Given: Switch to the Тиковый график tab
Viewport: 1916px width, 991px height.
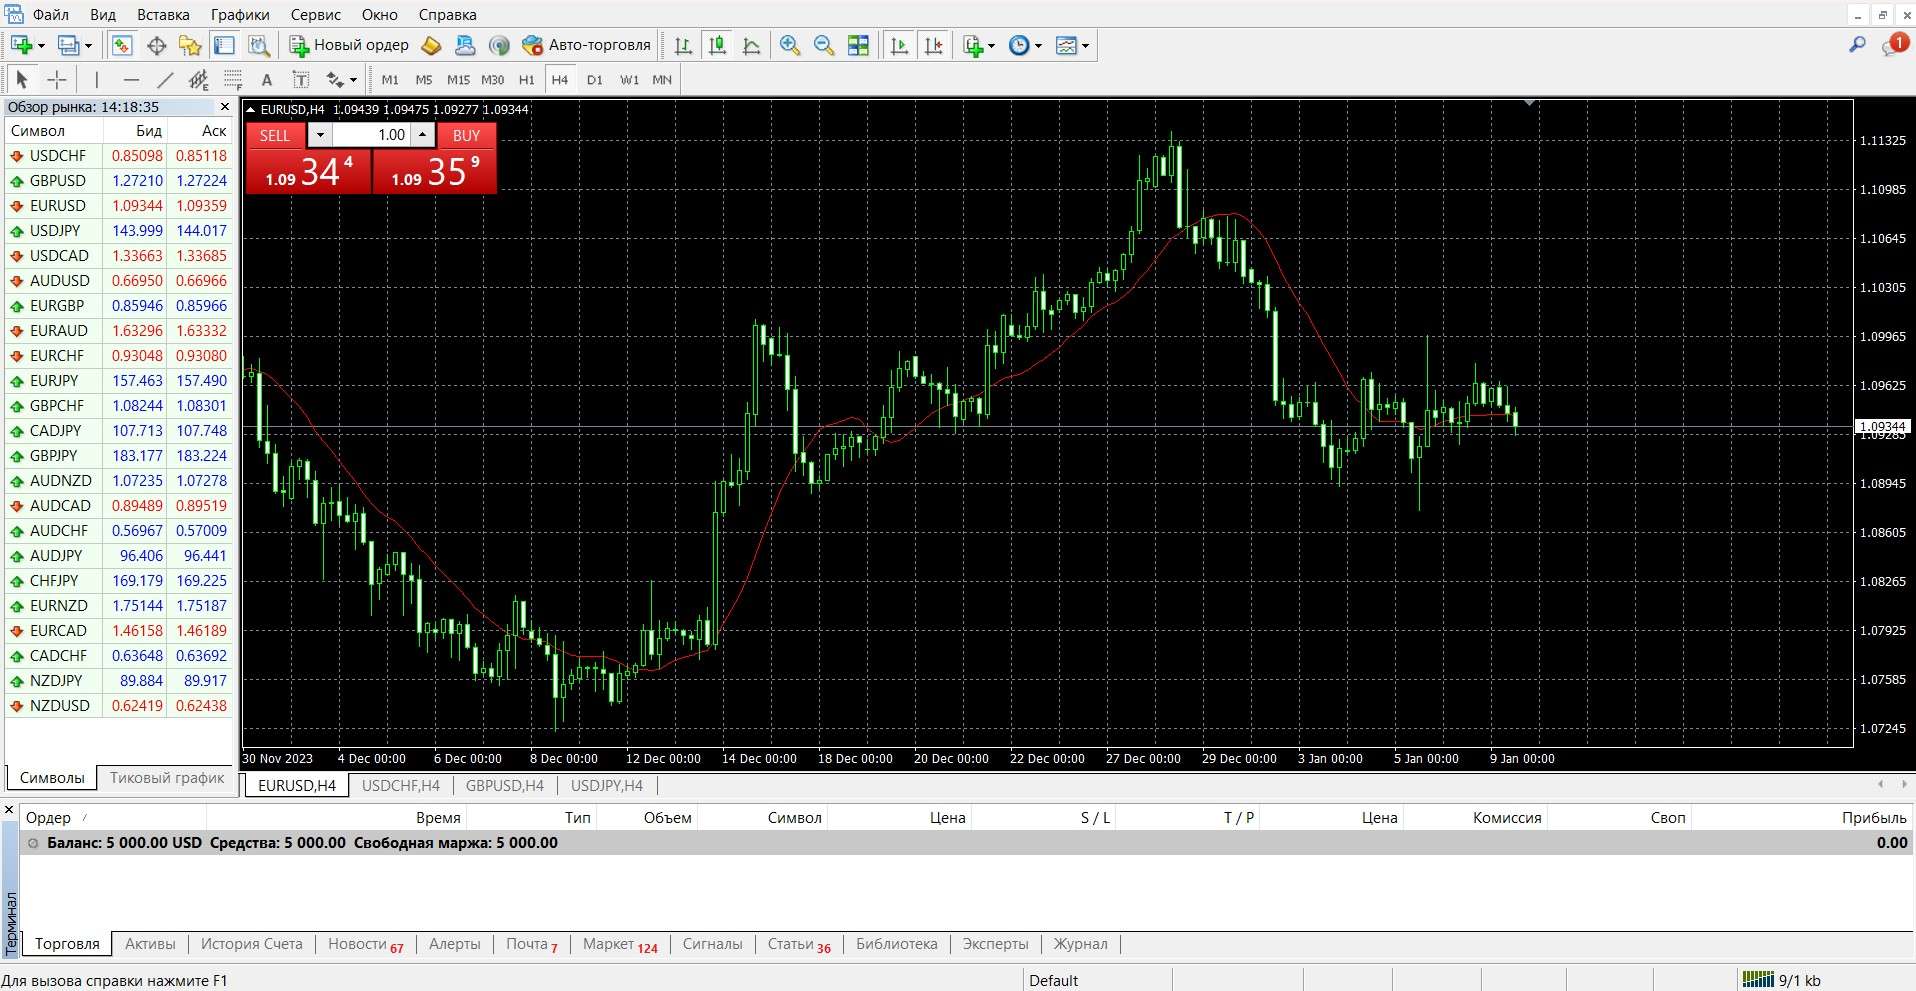Looking at the screenshot, I should pyautogui.click(x=167, y=778).
